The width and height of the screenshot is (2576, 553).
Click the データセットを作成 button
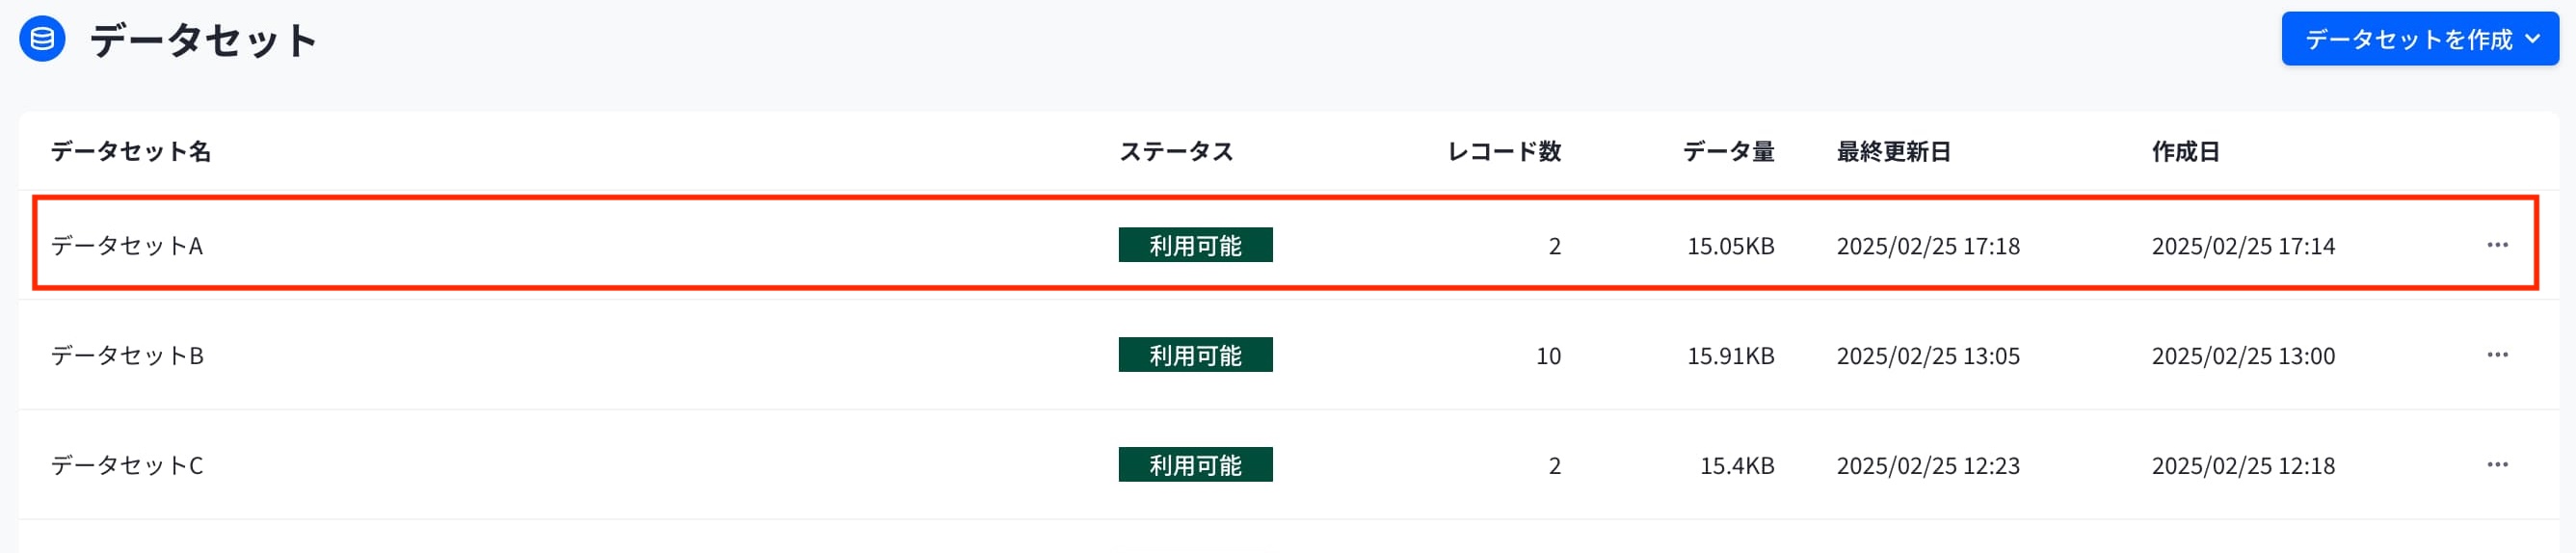click(x=2420, y=39)
